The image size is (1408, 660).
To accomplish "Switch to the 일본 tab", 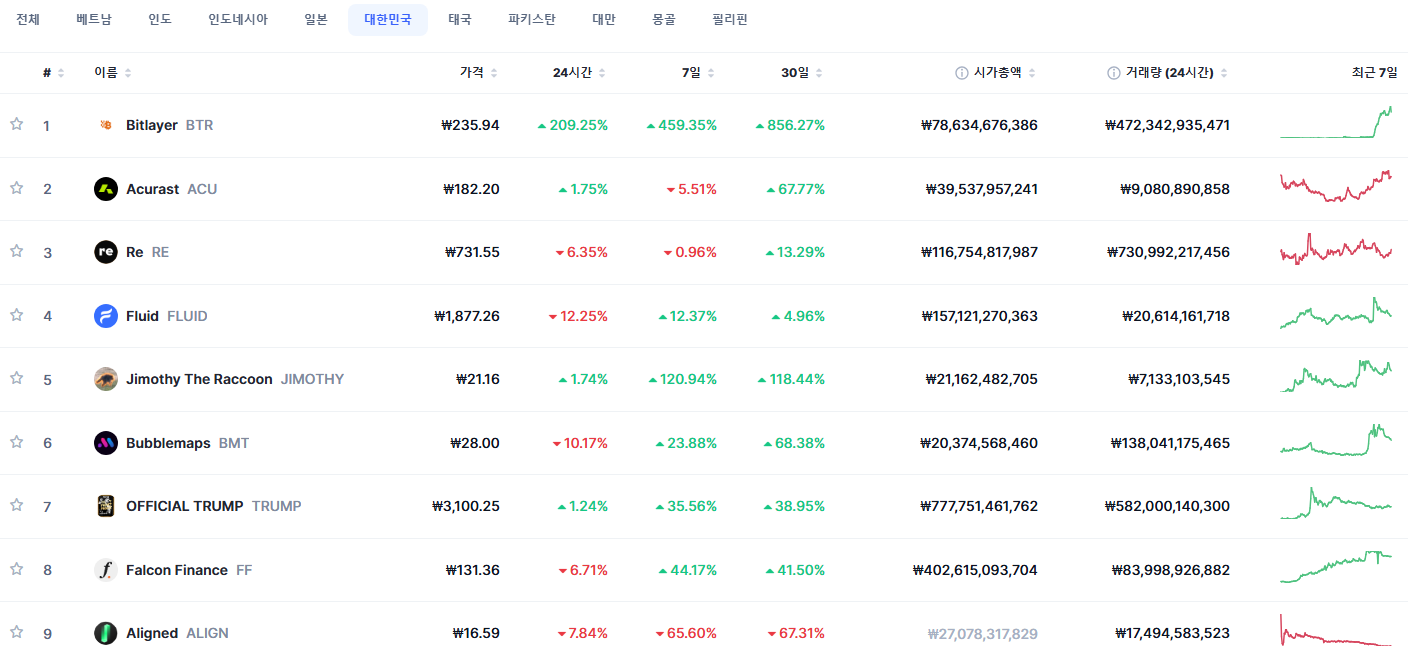I will [x=316, y=19].
